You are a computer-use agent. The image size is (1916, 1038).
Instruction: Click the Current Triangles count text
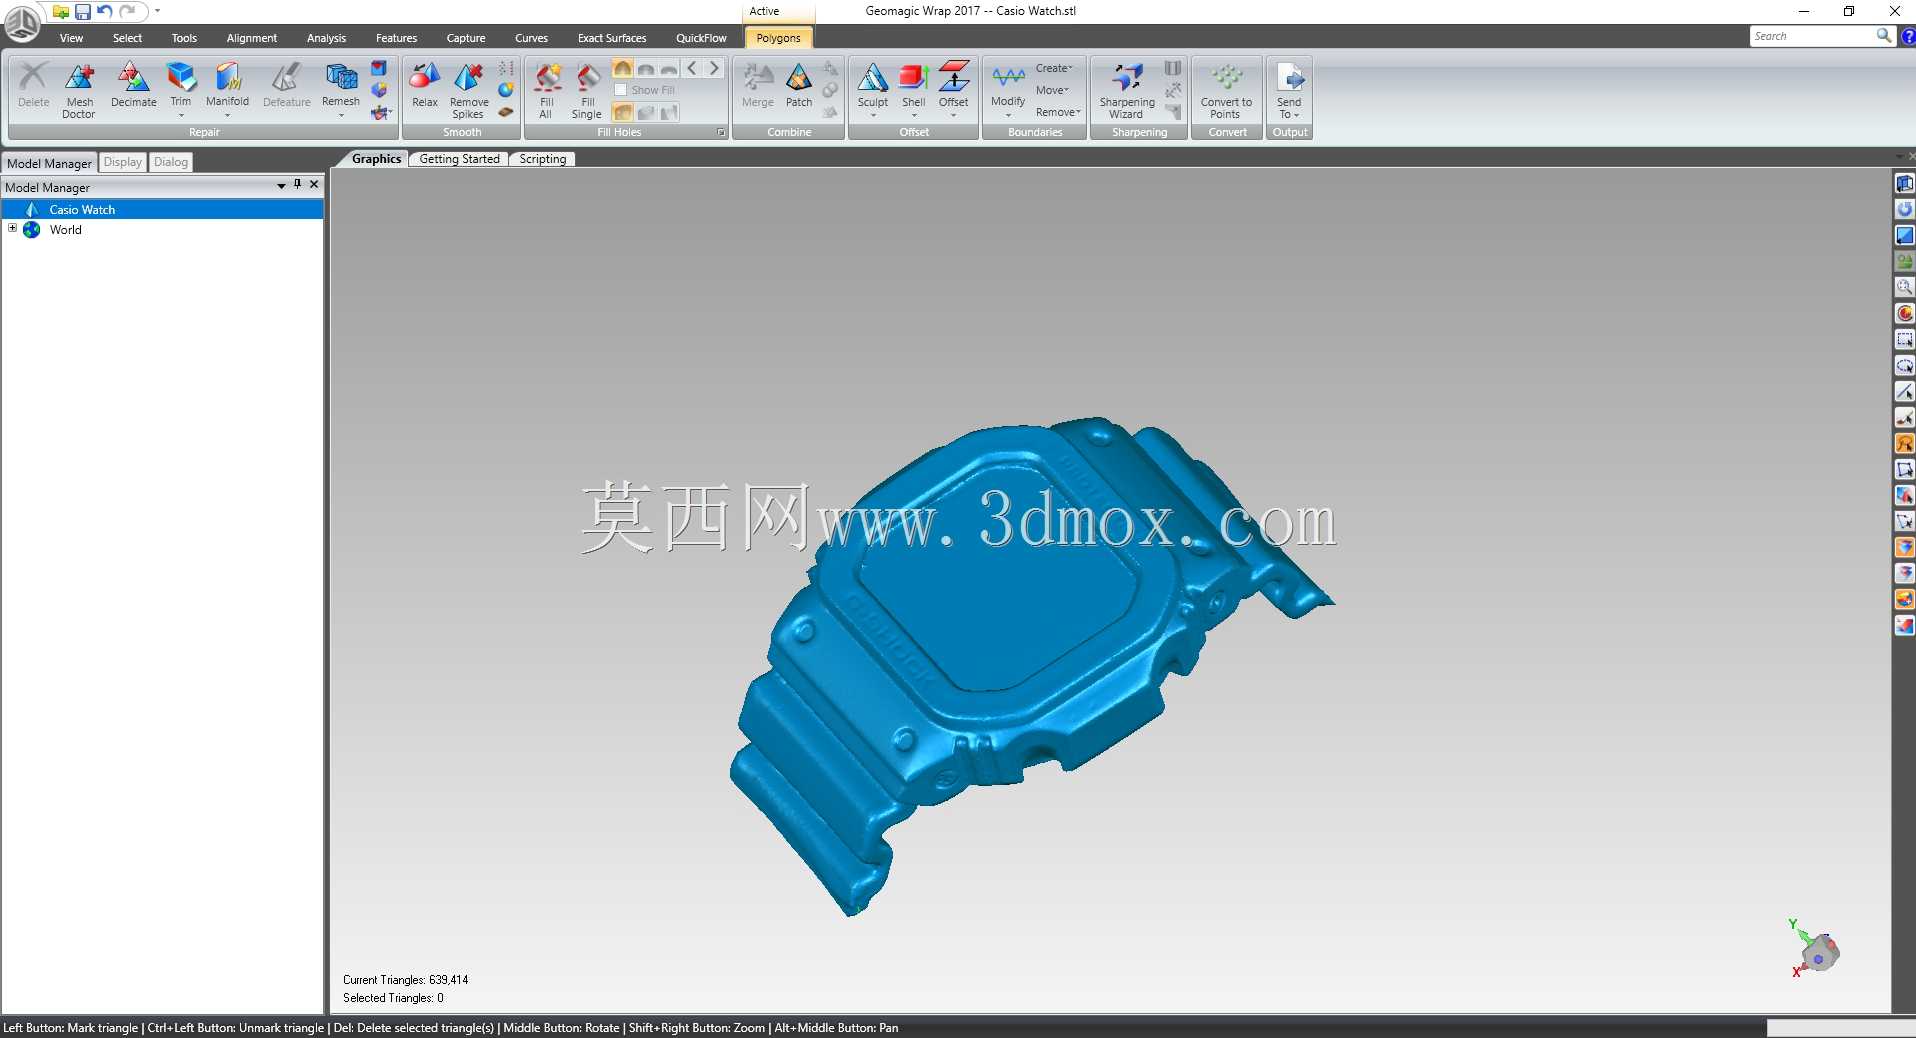(x=405, y=980)
